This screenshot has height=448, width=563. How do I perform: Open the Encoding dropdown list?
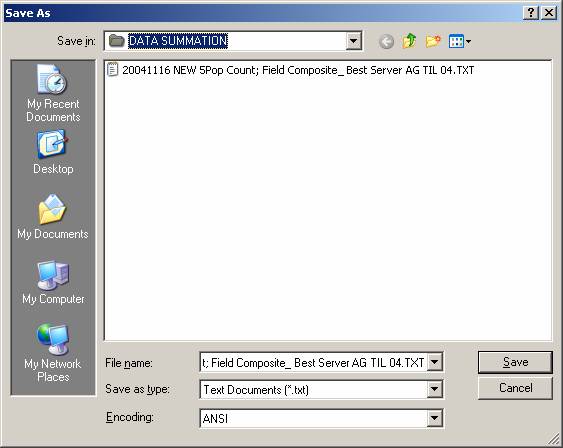[x=434, y=418]
